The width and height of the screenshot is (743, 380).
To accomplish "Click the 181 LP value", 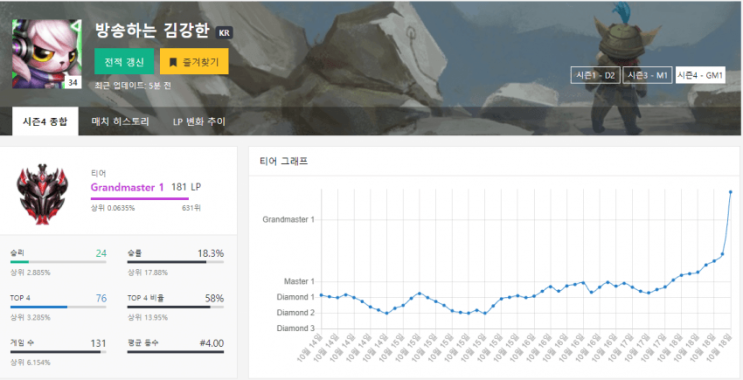I will pyautogui.click(x=186, y=187).
